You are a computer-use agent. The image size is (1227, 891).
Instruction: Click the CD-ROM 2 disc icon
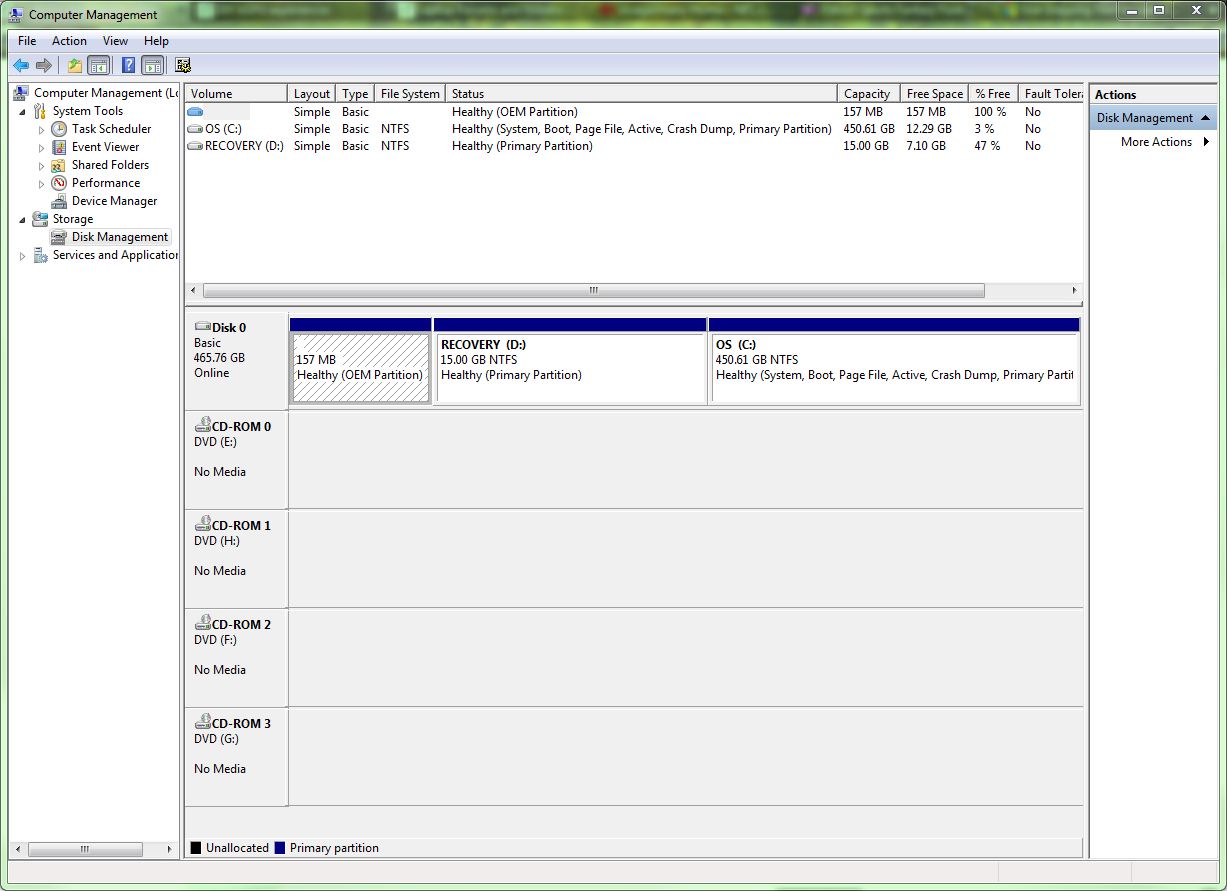(x=203, y=623)
